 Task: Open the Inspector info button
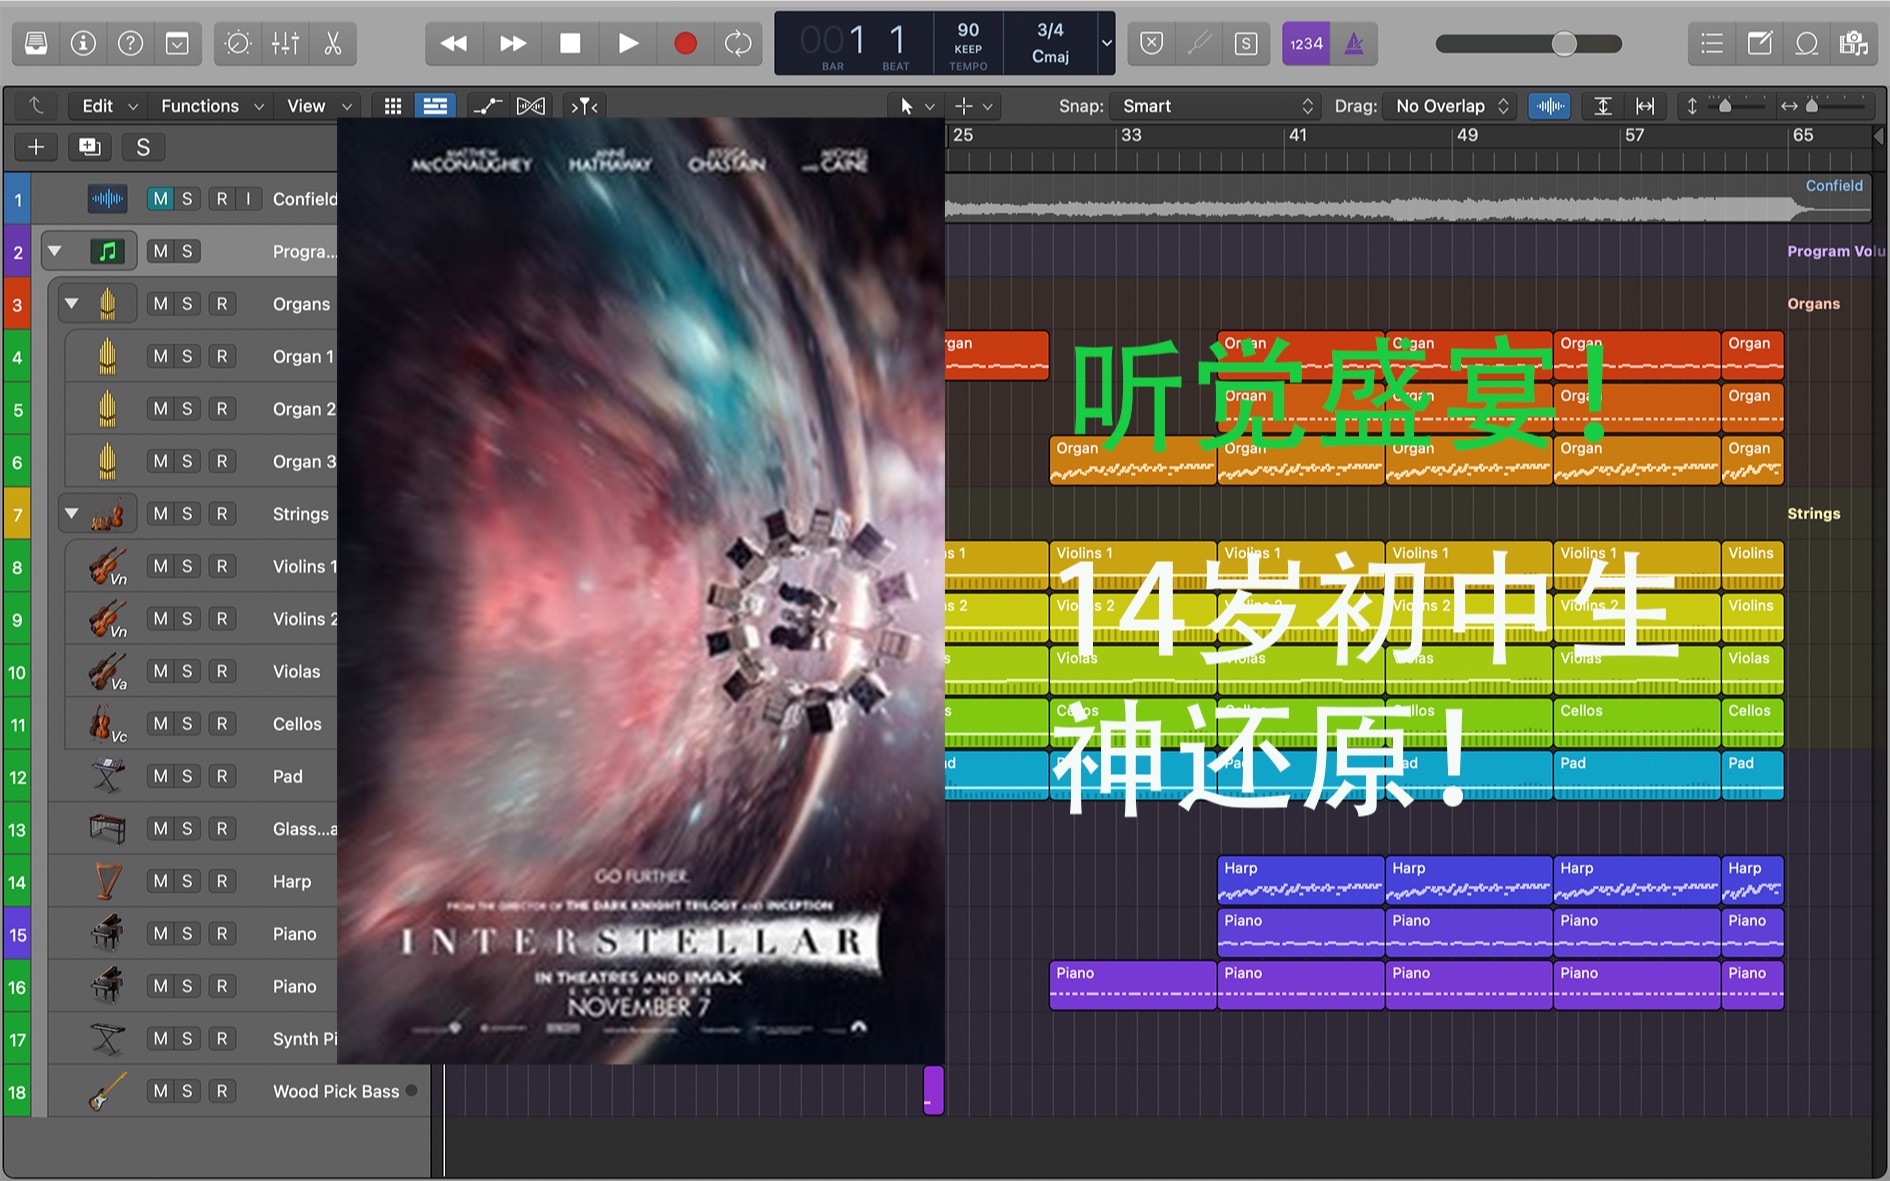[83, 43]
